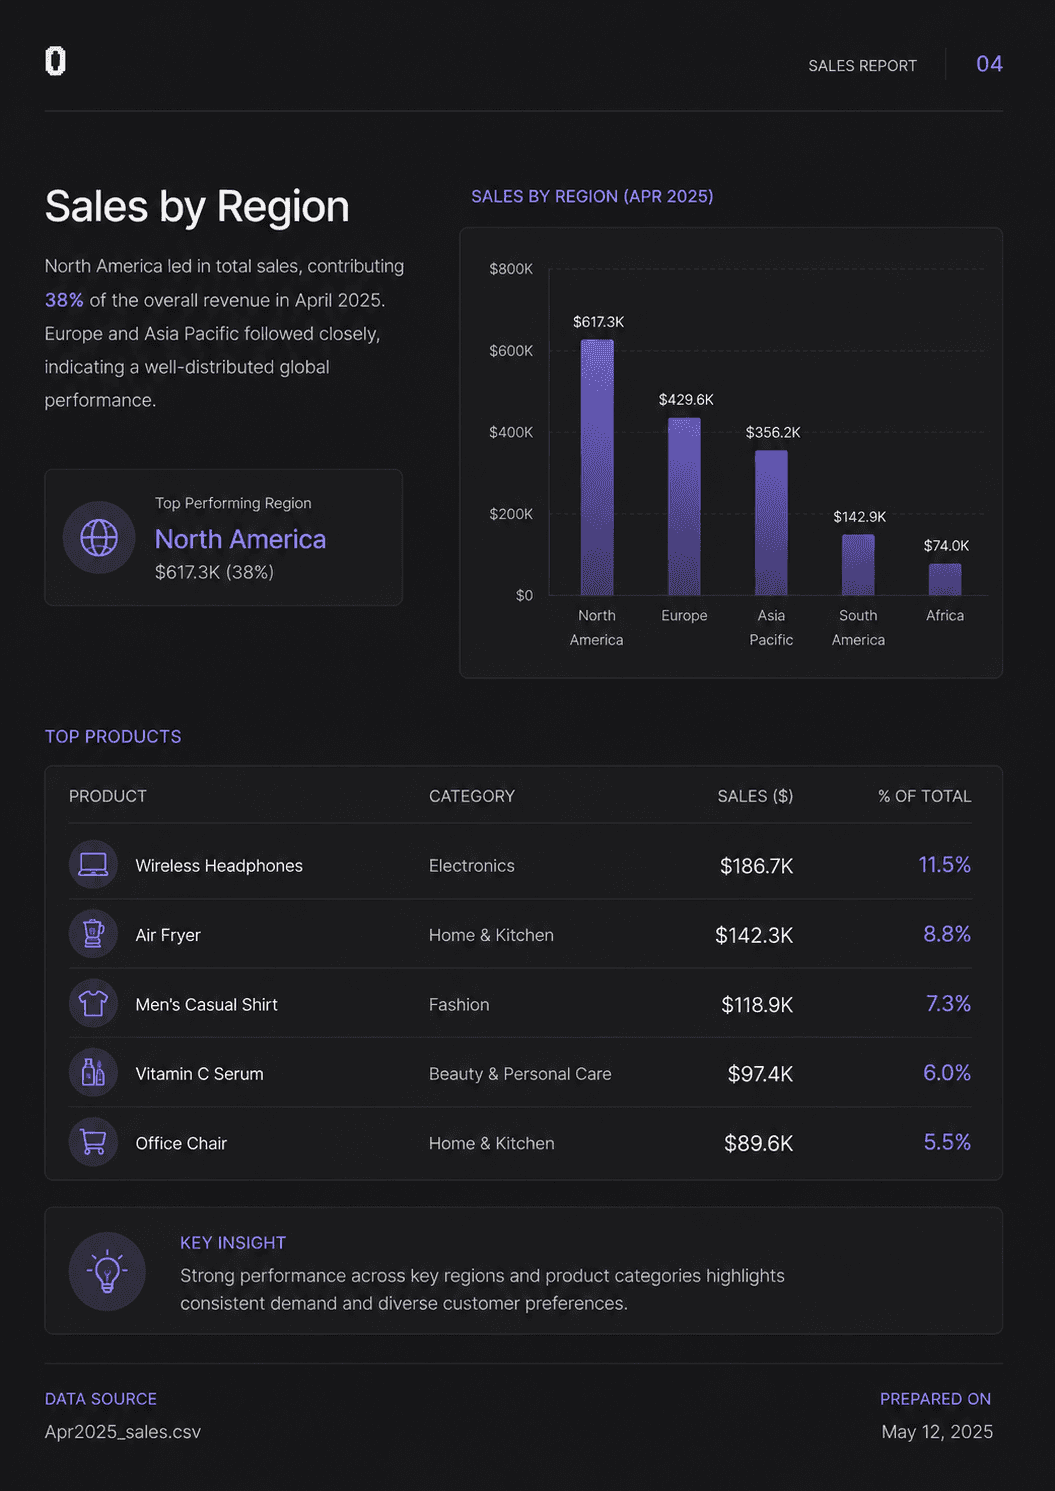Click the CATEGORY column header
Image resolution: width=1055 pixels, height=1491 pixels.
(472, 796)
